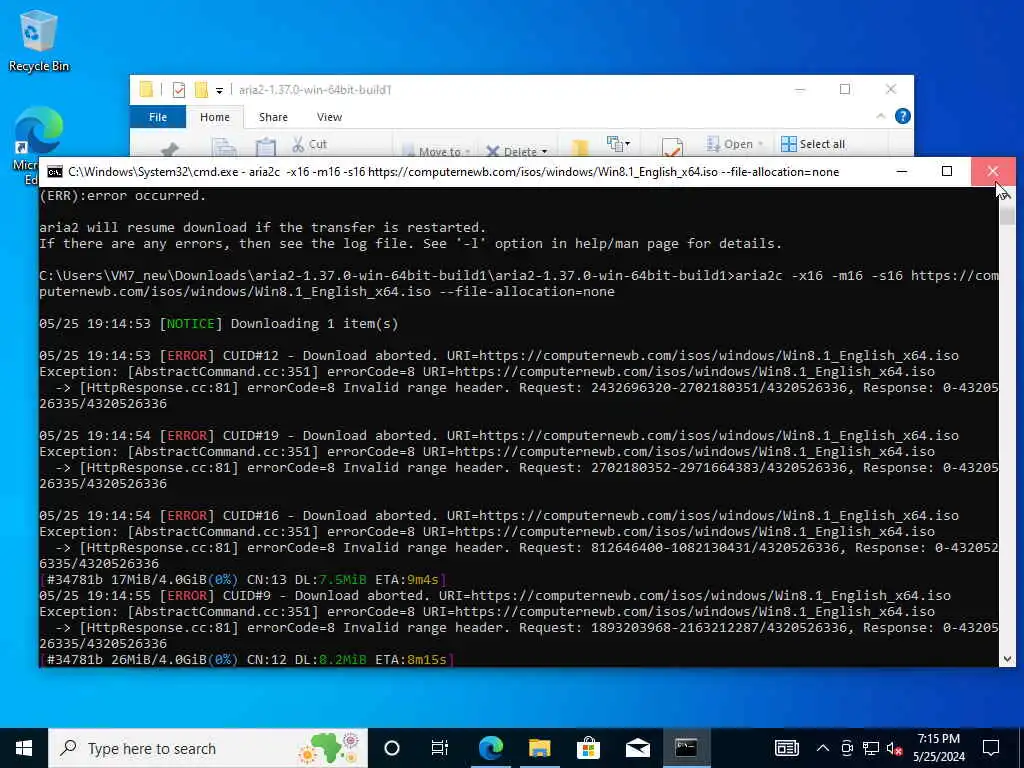The width and height of the screenshot is (1024, 768).
Task: Click the green NOTICE text in cmd output
Action: pos(191,323)
